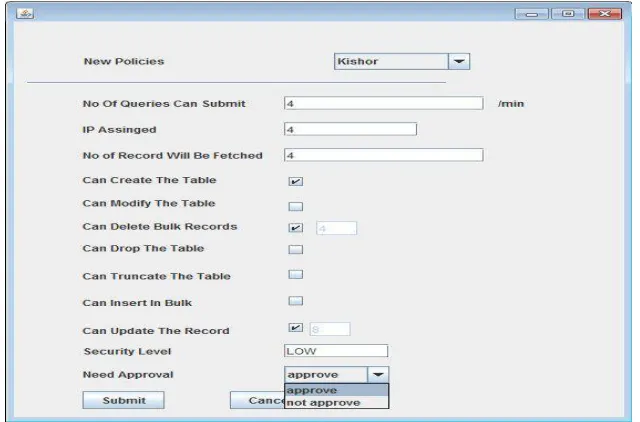Open the Kishor user dropdown arrow
640x422 pixels.
[x=459, y=61]
